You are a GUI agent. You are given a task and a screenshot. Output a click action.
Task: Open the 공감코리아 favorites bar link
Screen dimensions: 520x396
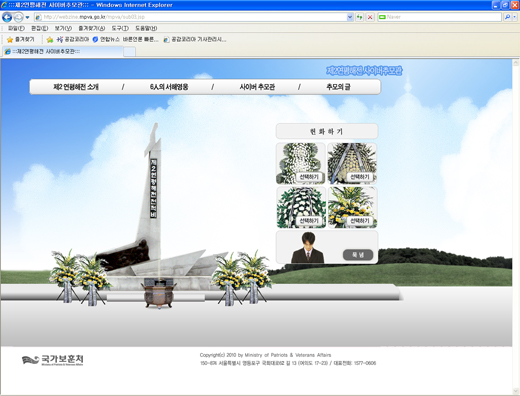pyautogui.click(x=73, y=40)
